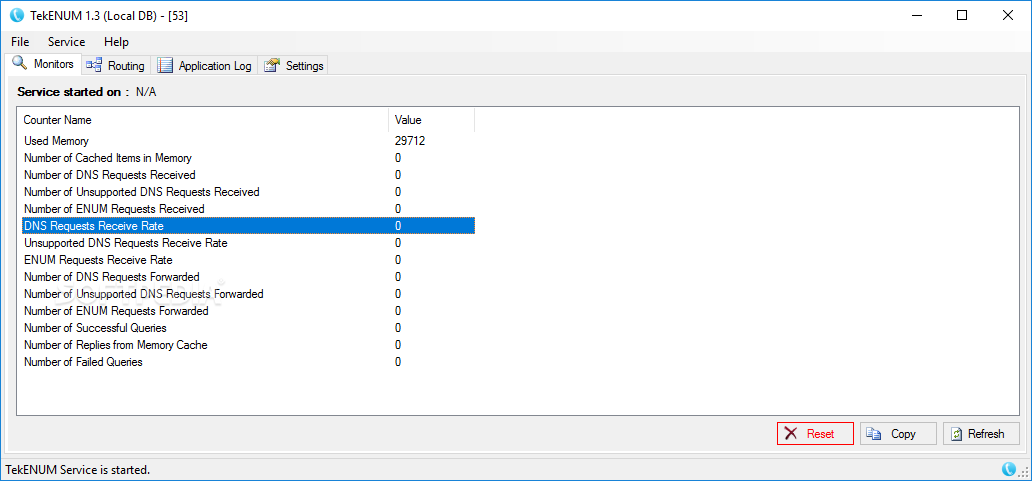The image size is (1032, 481).
Task: Click the 29712 Used Memory value
Action: tap(409, 141)
